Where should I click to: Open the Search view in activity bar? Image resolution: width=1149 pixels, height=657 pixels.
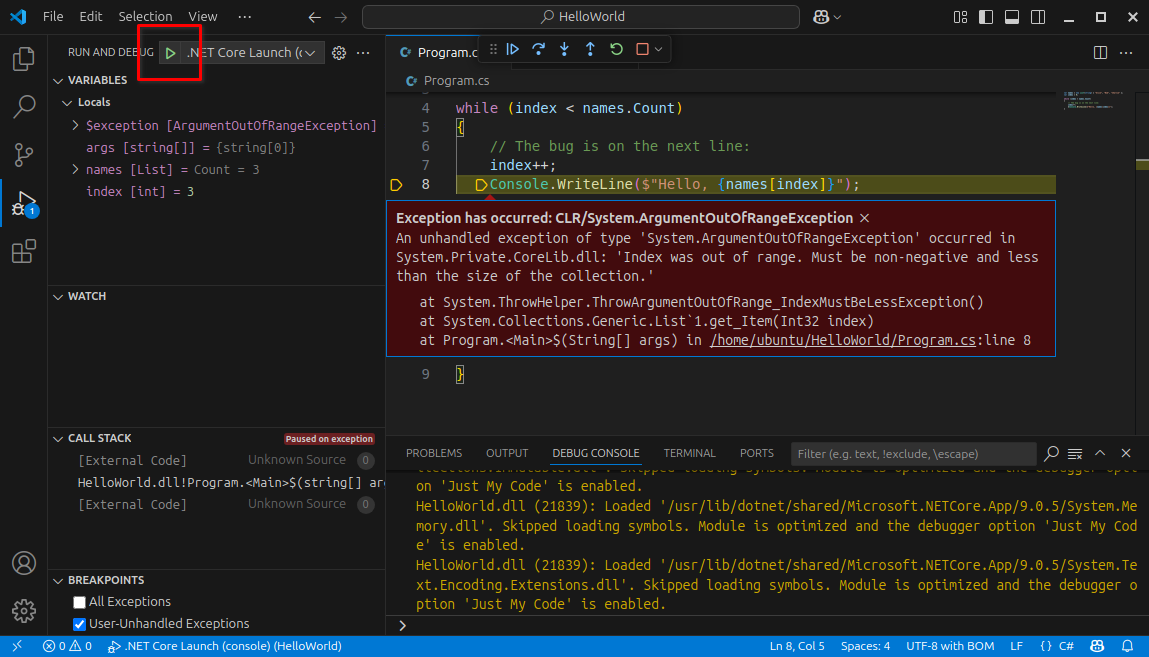point(23,107)
